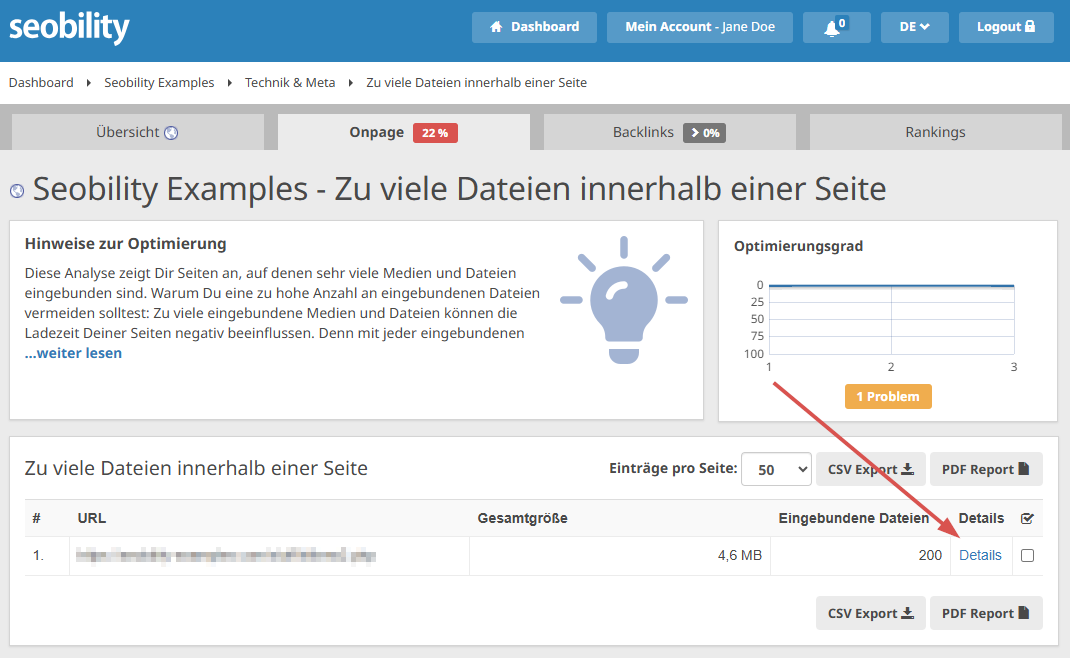The height and width of the screenshot is (658, 1070).
Task: Click the Eingebundene Dateien column header
Action: [x=853, y=518]
